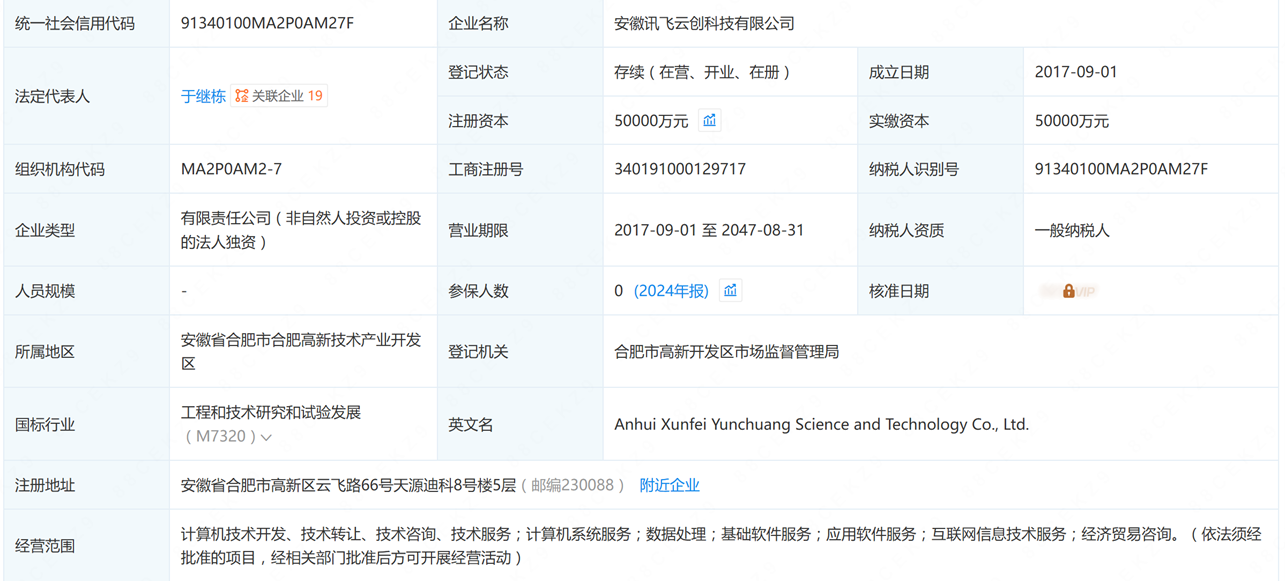Expand the M7320 industry code chevron

pos(266,437)
